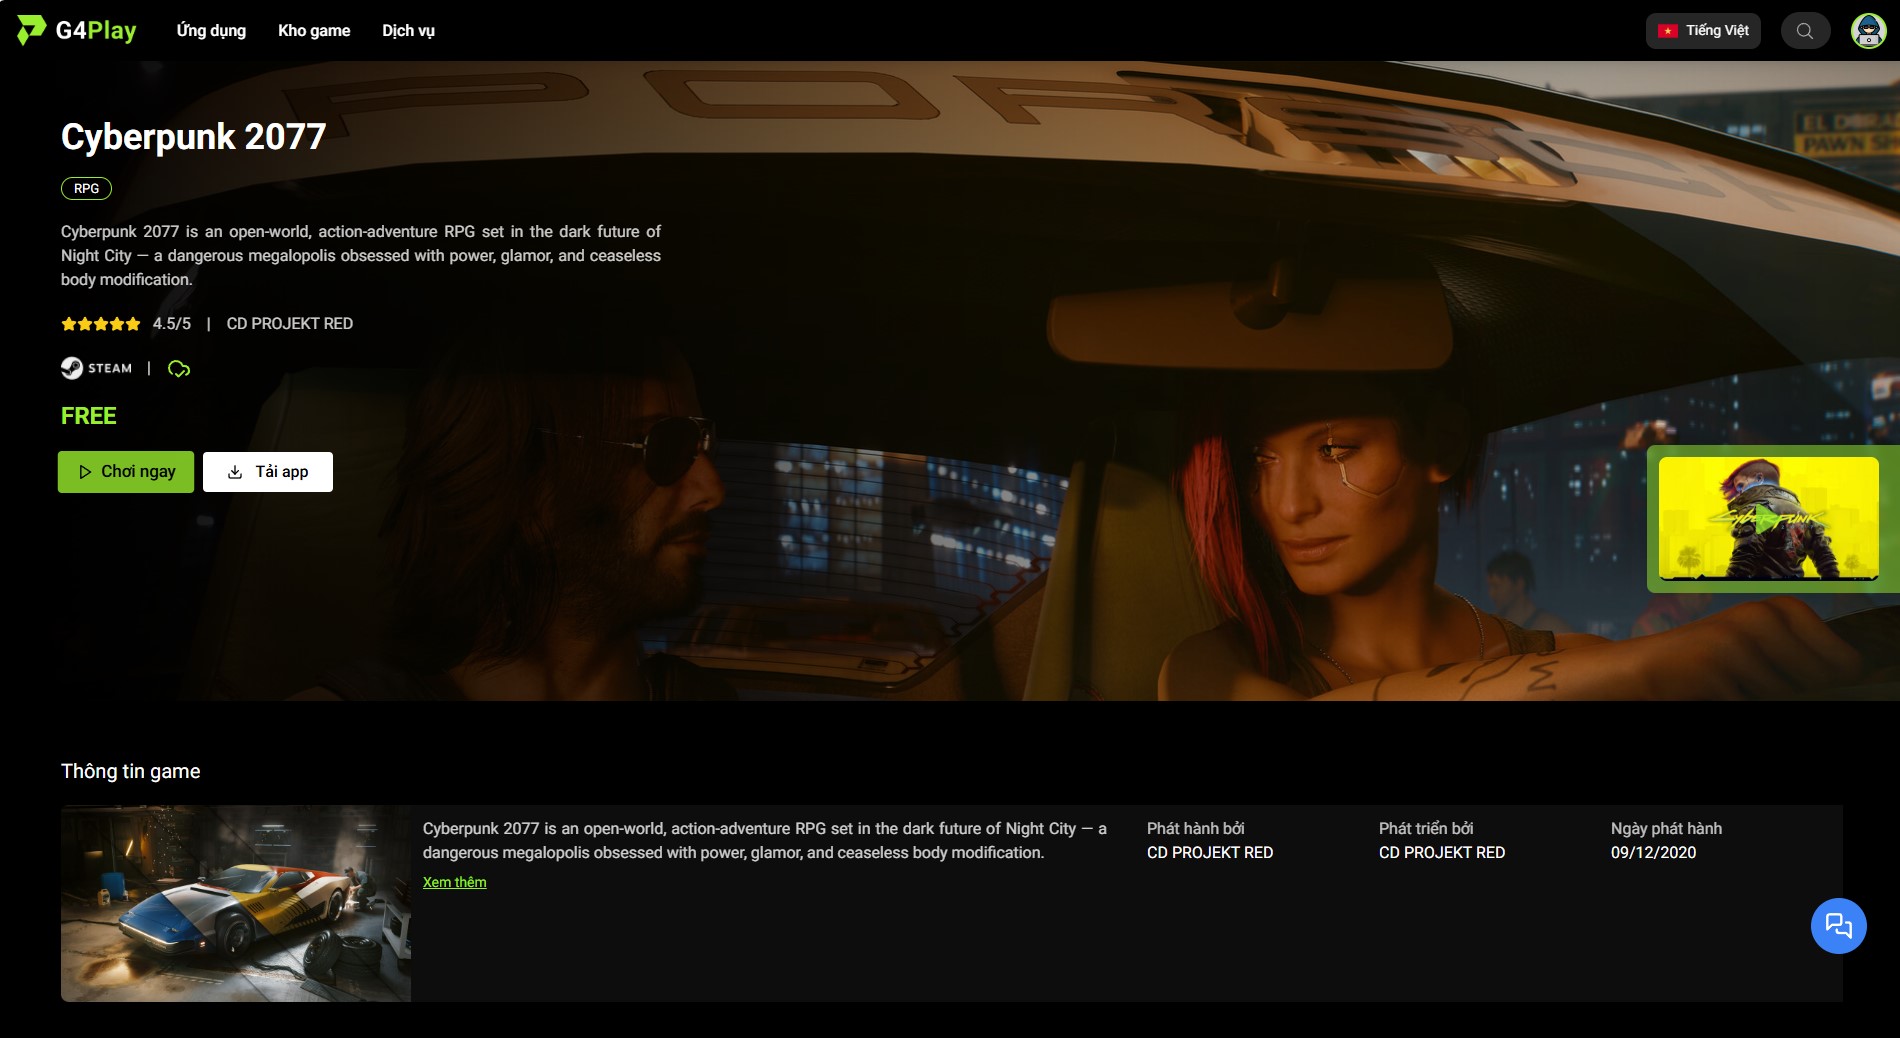The image size is (1900, 1038).
Task: Click the Ngày phát hành label
Action: pos(1667,829)
